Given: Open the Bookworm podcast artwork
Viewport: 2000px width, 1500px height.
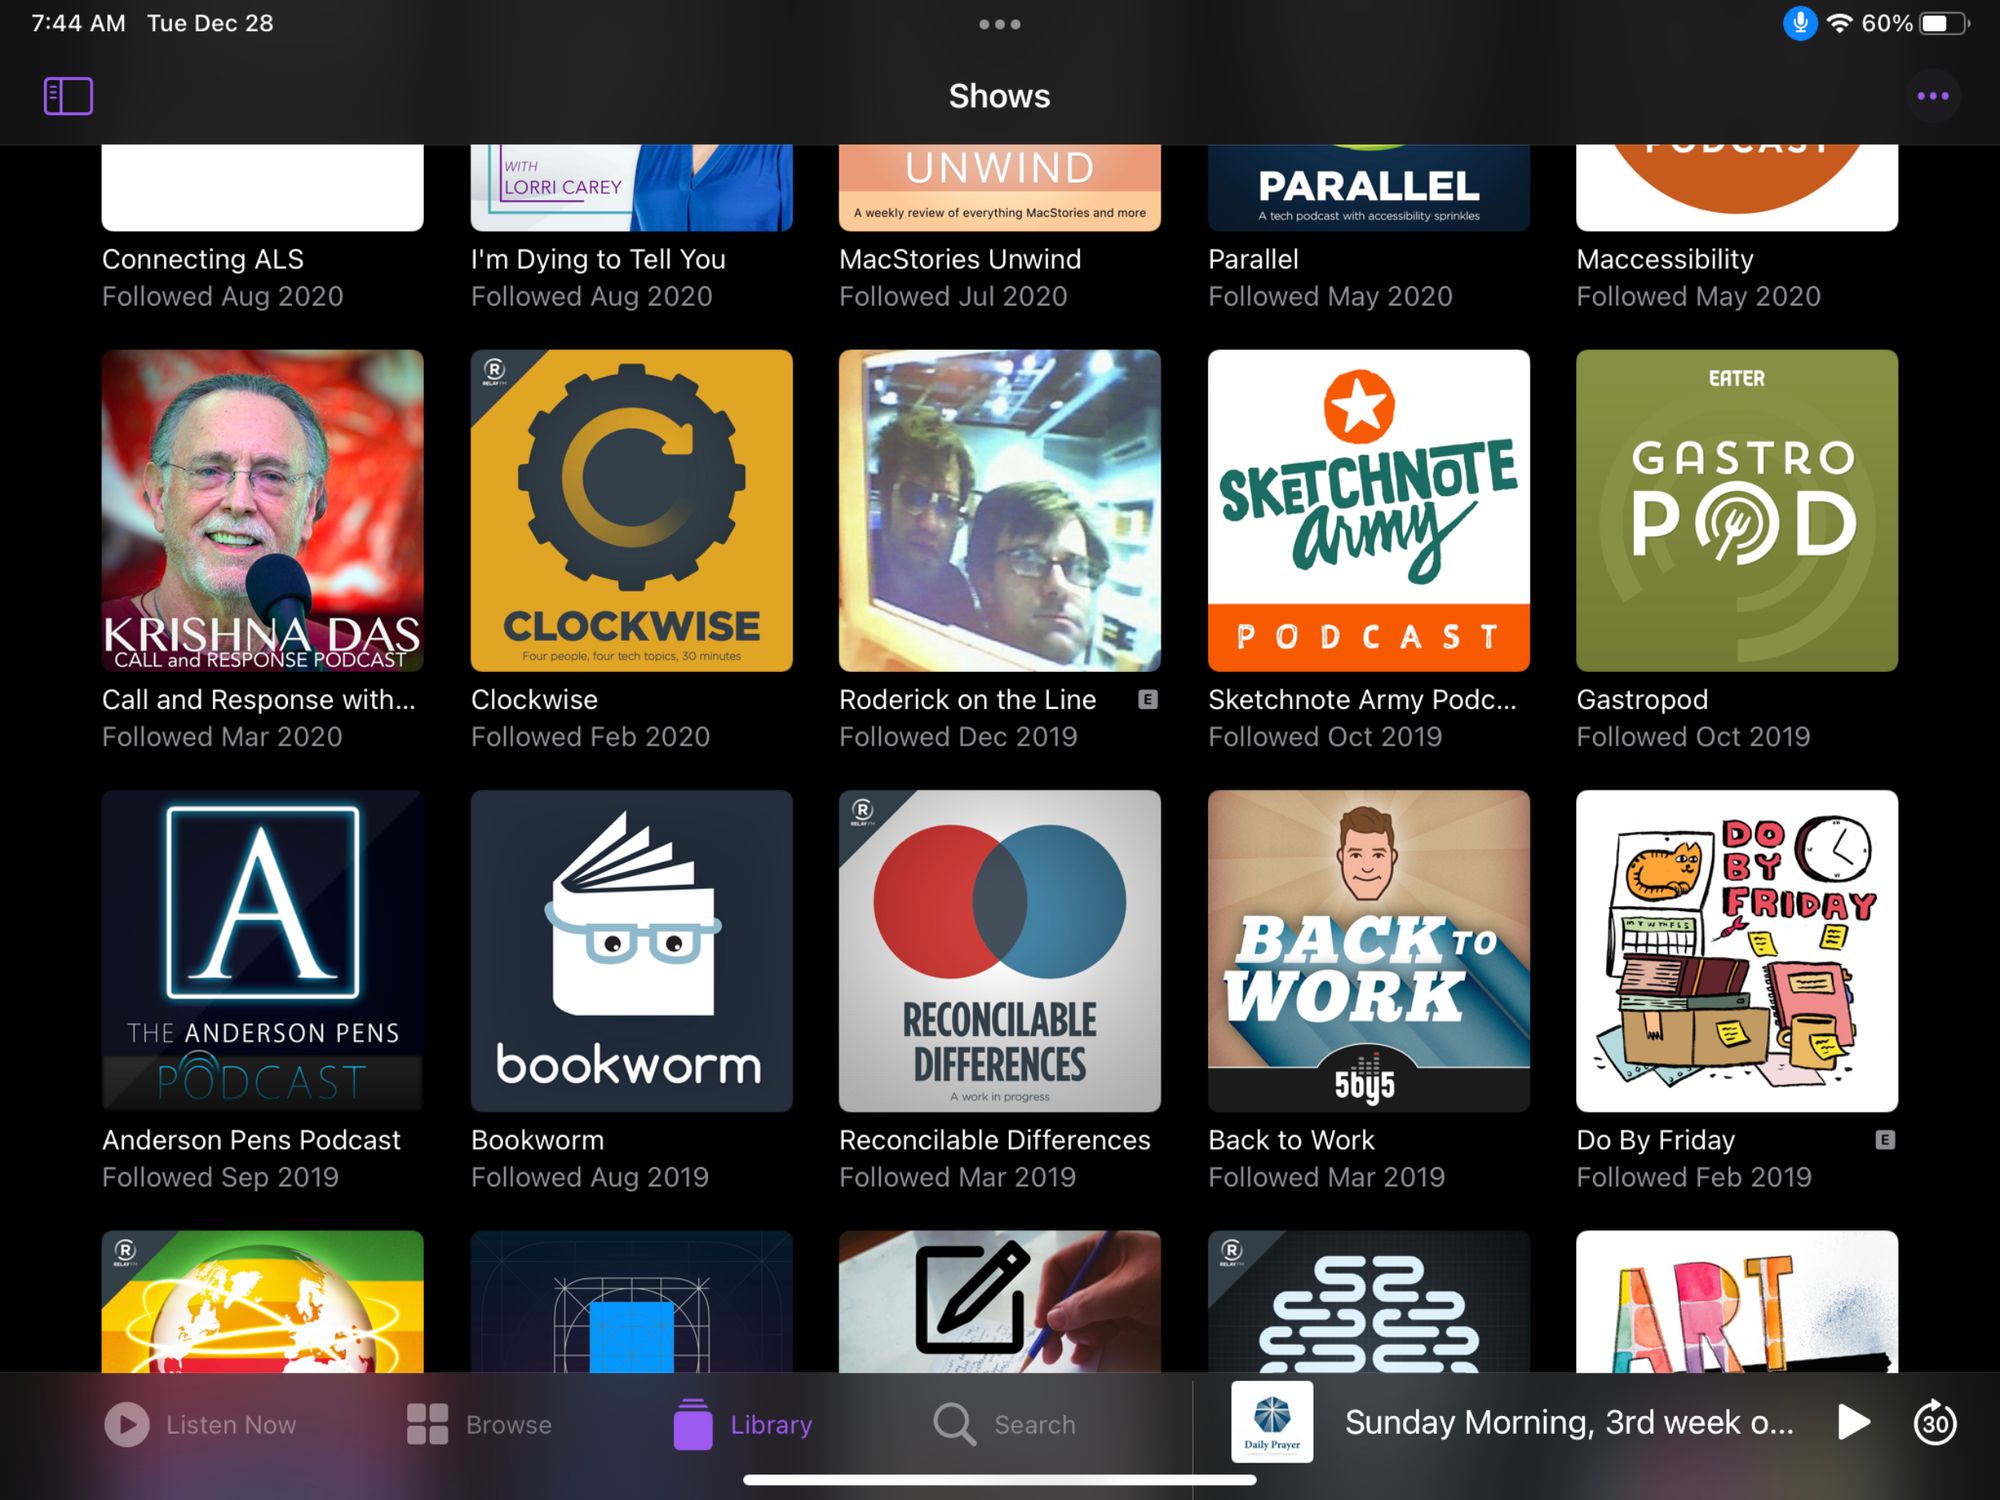Looking at the screenshot, I should tap(631, 951).
